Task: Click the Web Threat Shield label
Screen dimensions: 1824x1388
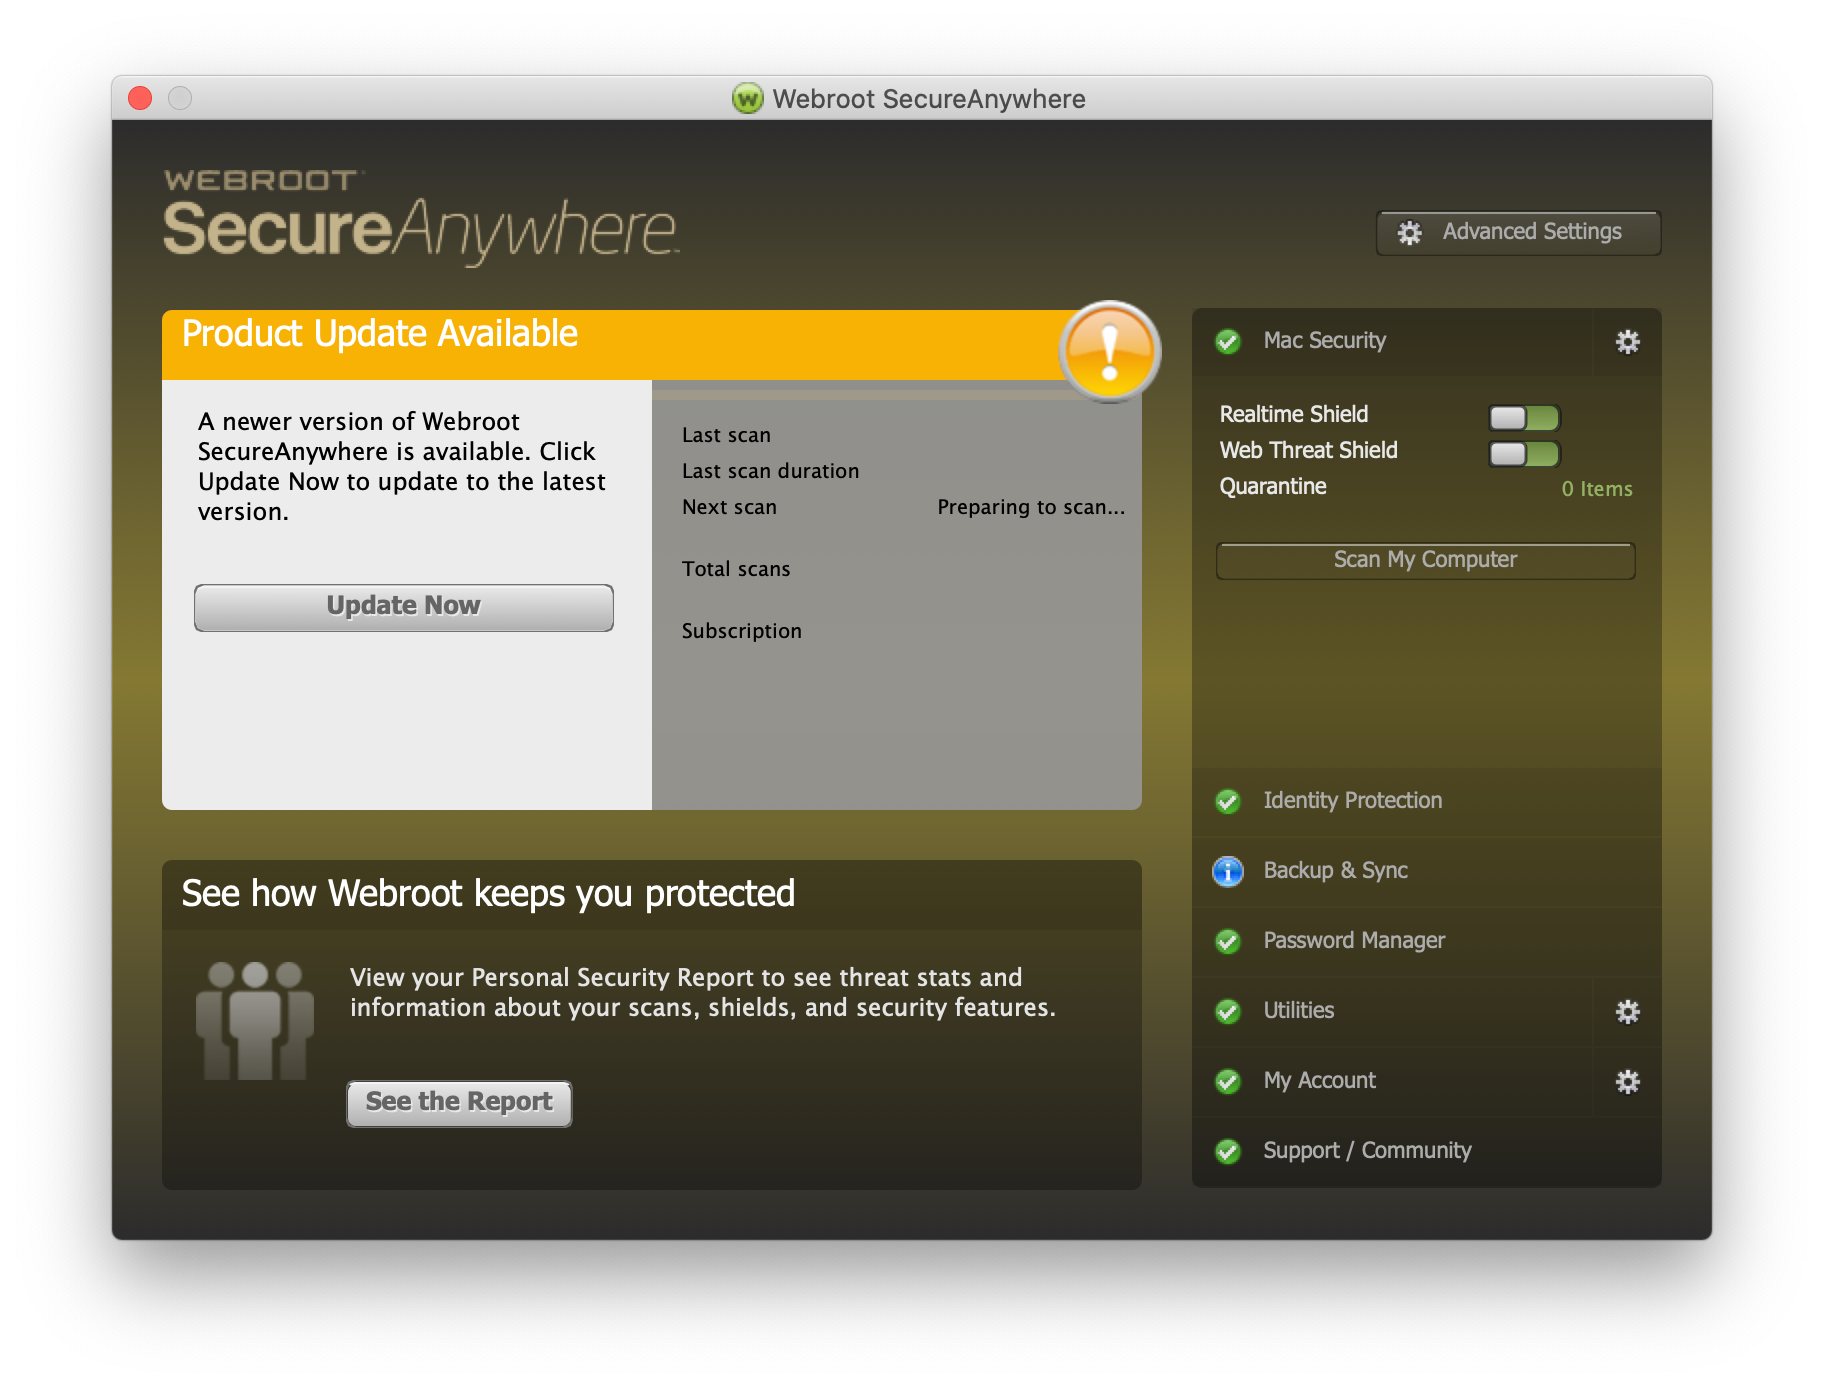Action: click(x=1308, y=450)
